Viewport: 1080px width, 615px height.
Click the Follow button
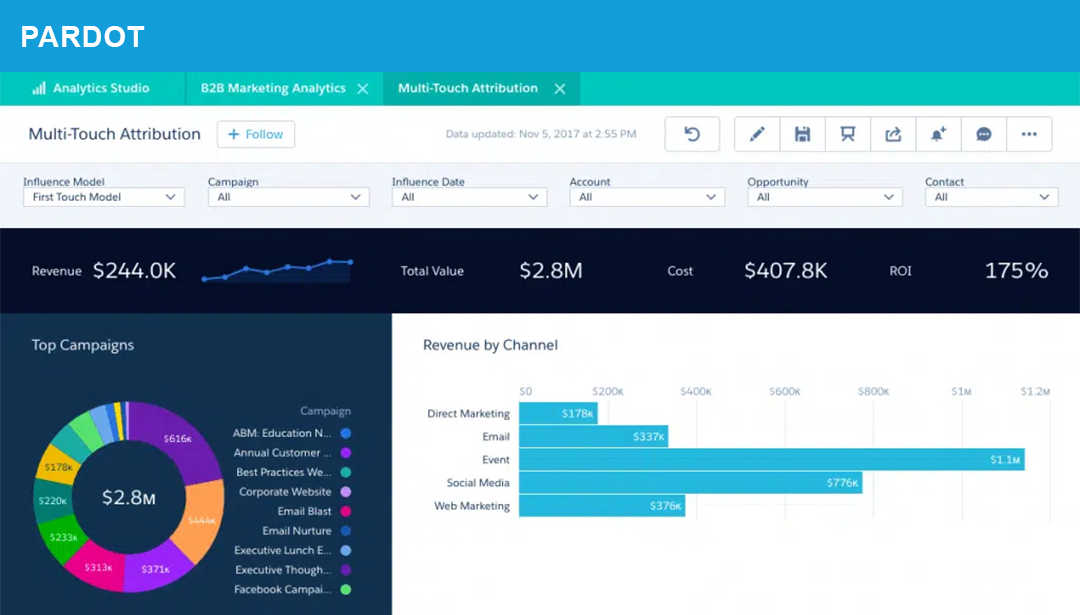click(256, 134)
